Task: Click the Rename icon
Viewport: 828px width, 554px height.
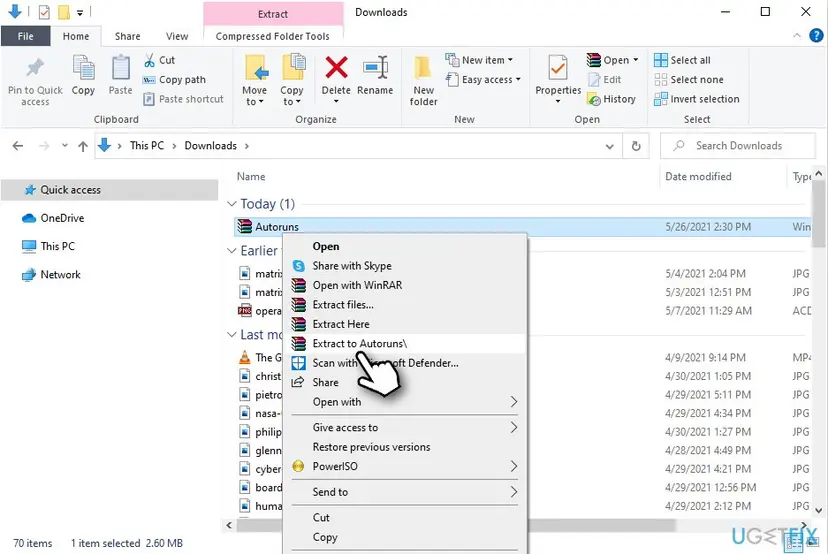Action: pyautogui.click(x=375, y=68)
